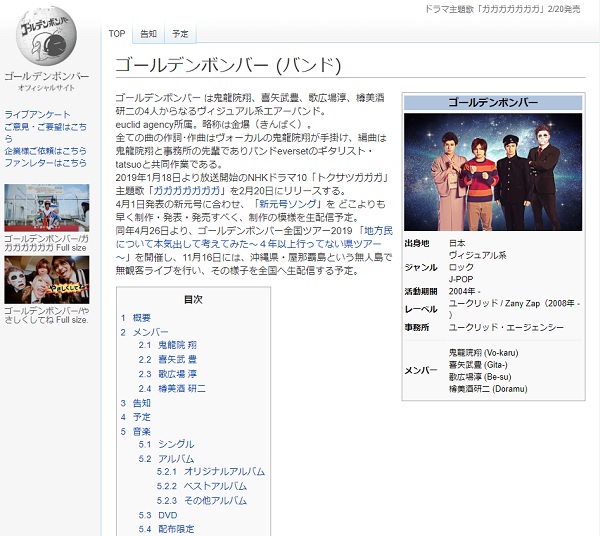
Task: Open the 企業様ご依頼はこちら link
Action: tap(45, 151)
